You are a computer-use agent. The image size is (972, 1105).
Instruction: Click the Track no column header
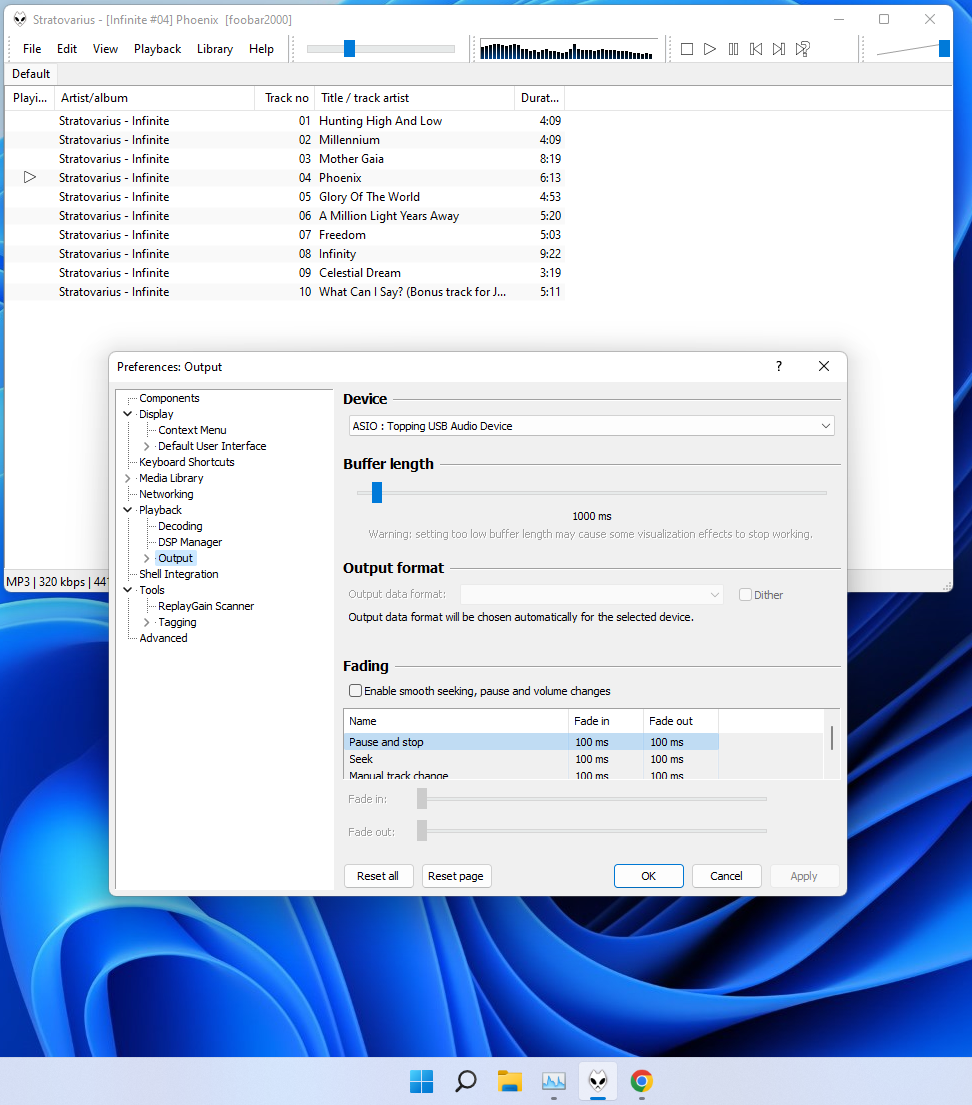284,98
